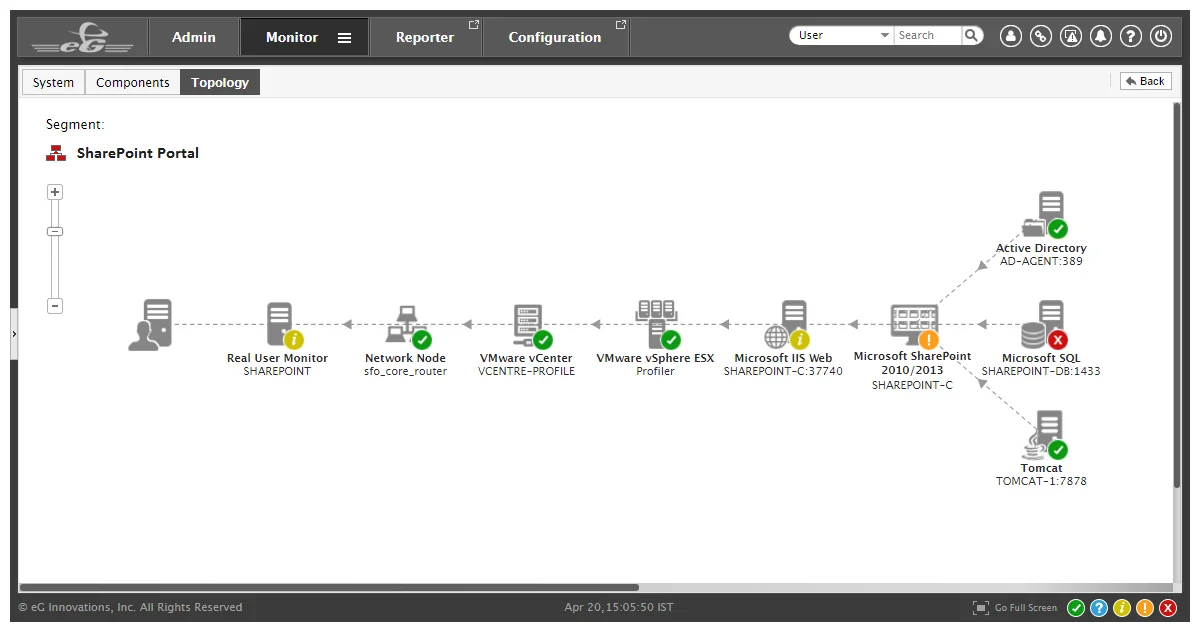Open the Configuration menu
1200x632 pixels.
pos(555,37)
